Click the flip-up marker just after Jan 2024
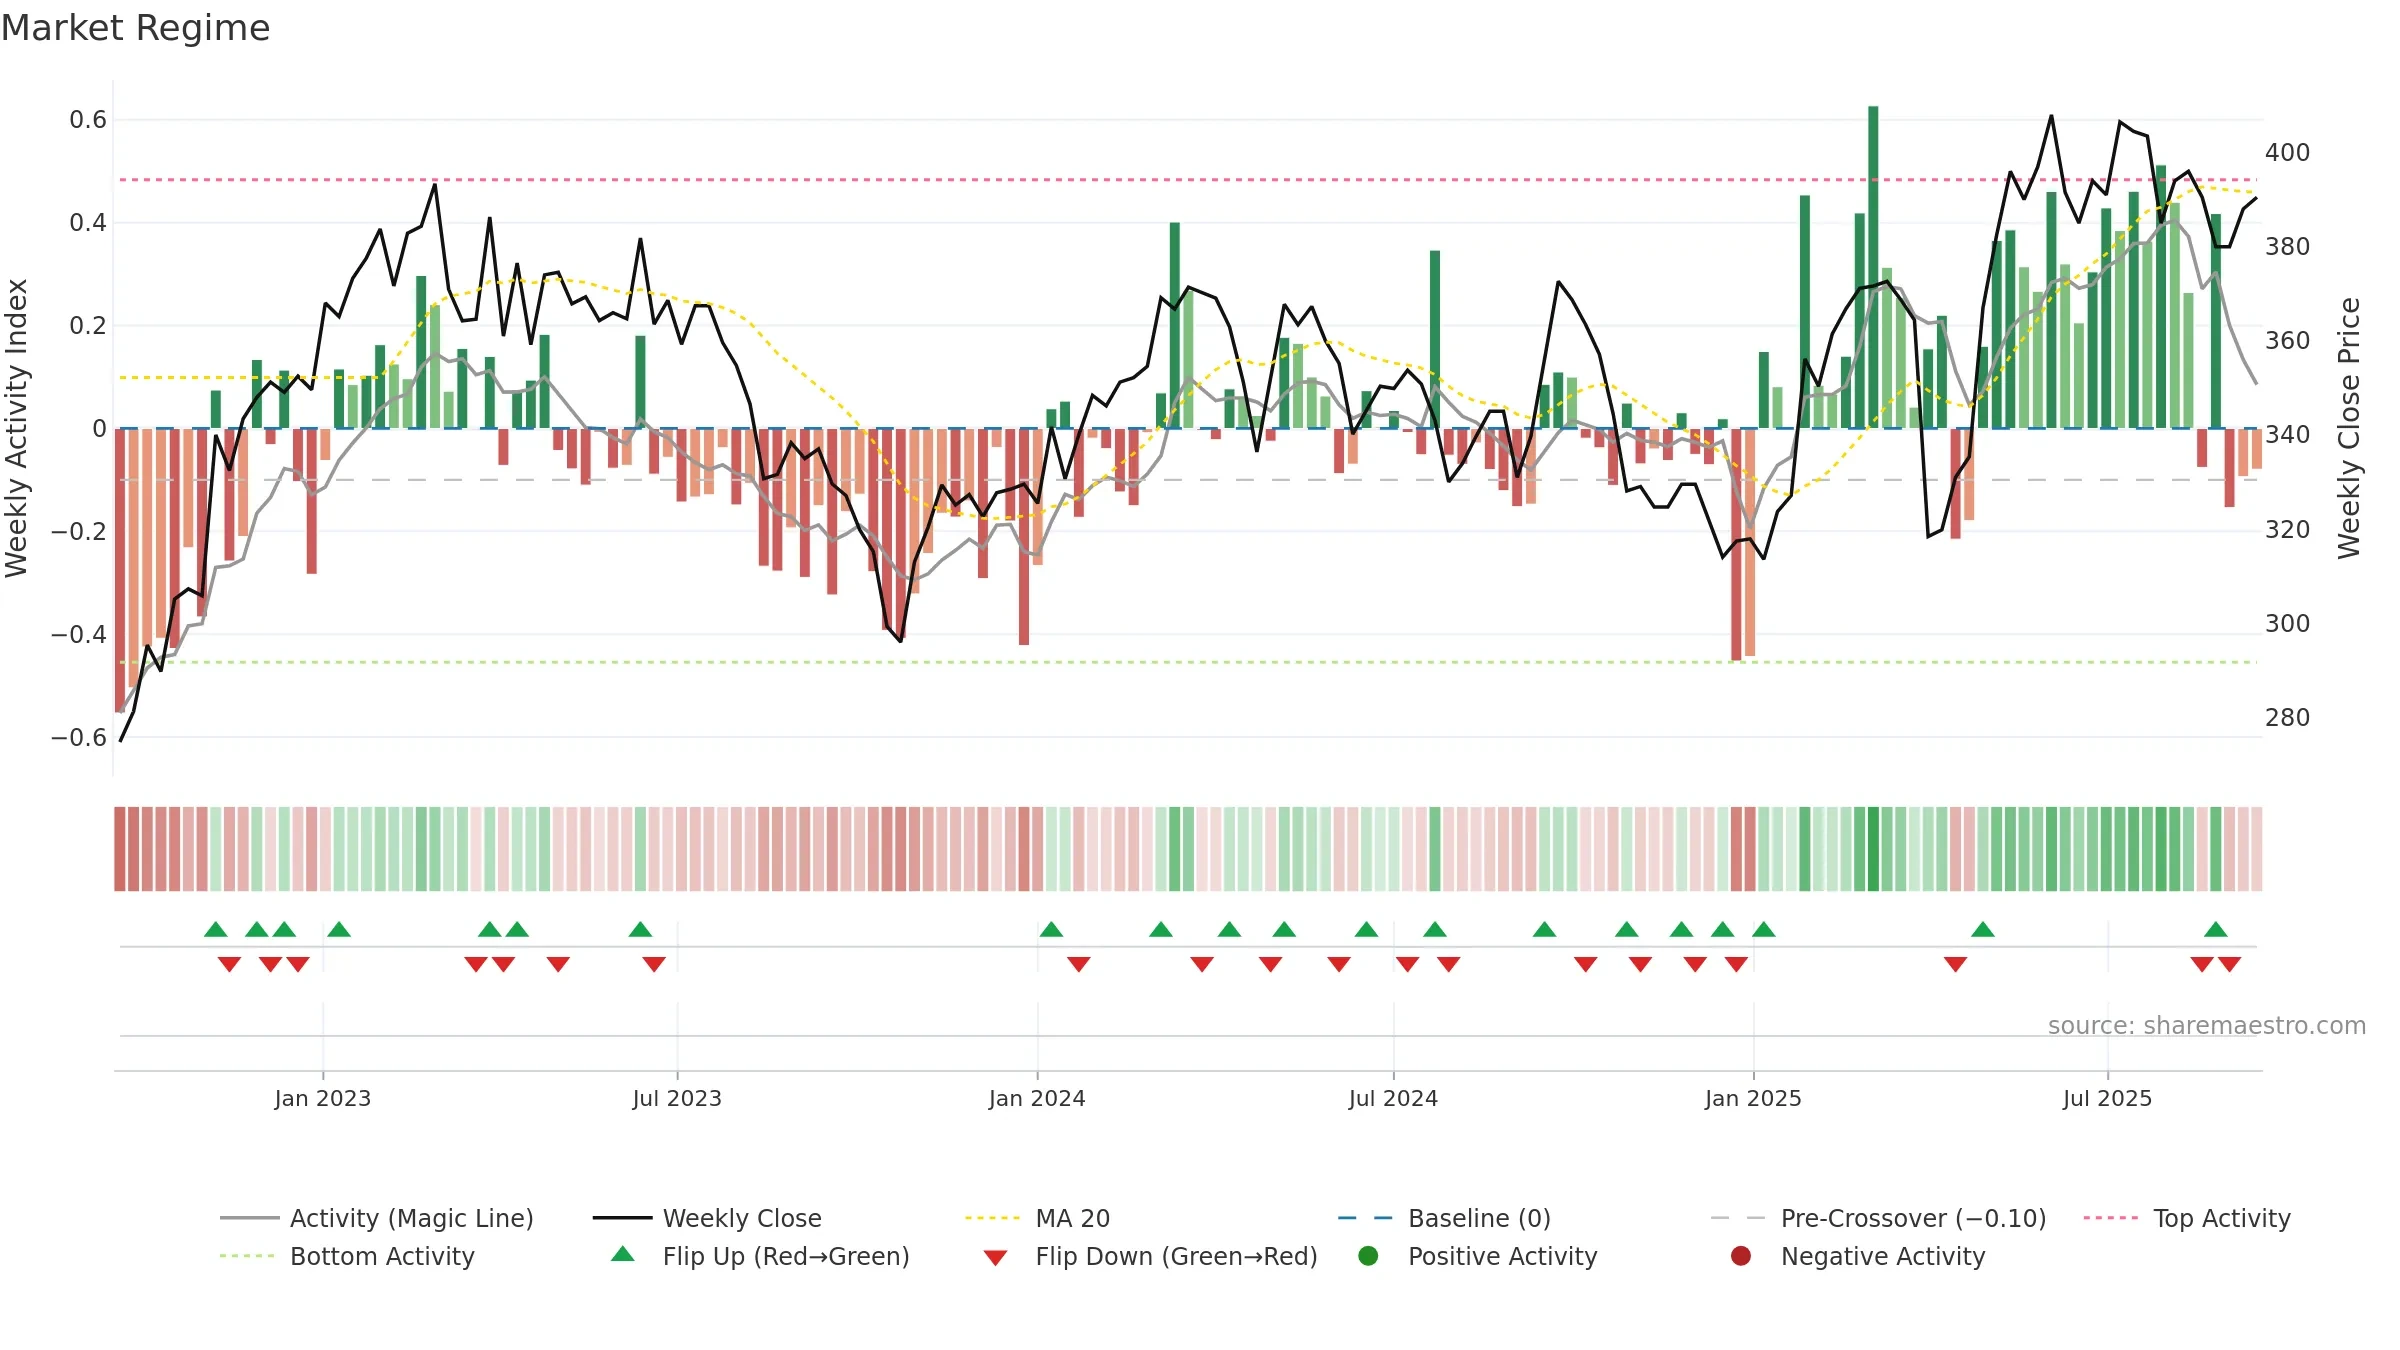The image size is (2400, 1350). tap(1051, 929)
